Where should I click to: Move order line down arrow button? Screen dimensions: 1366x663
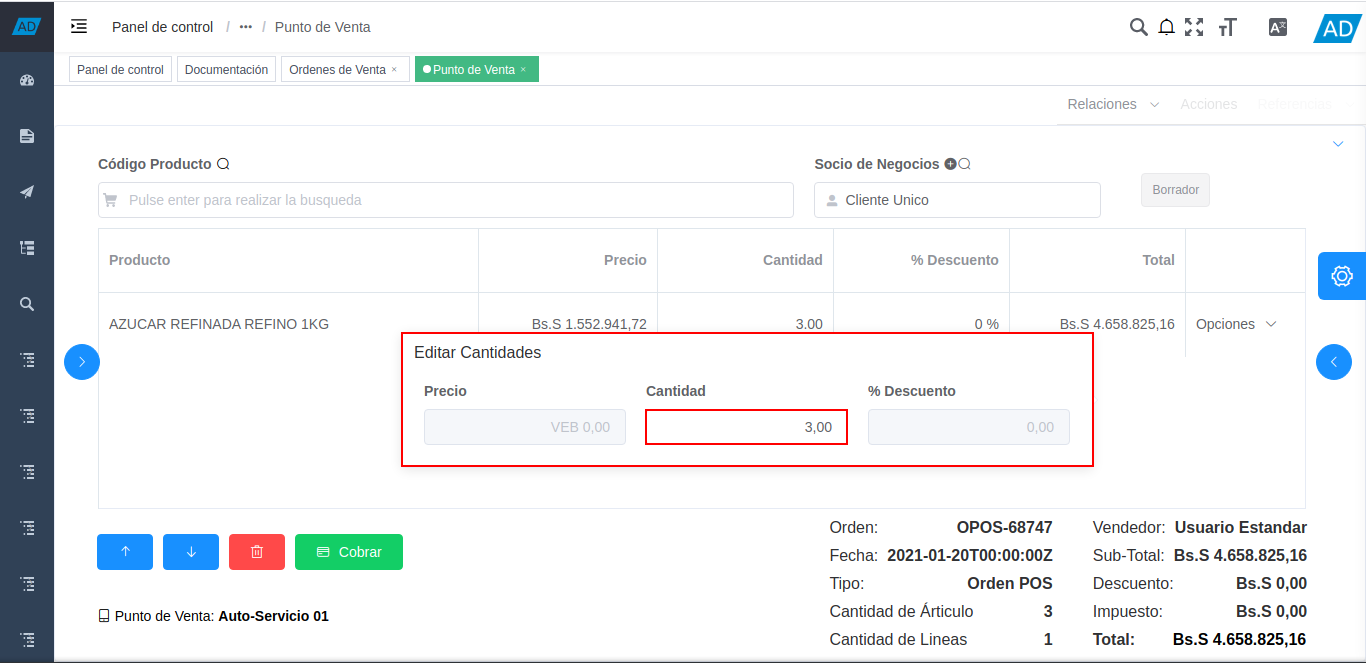pyautogui.click(x=191, y=552)
